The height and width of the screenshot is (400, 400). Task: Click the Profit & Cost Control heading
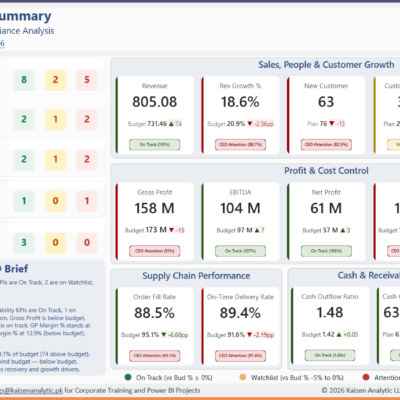coord(326,171)
